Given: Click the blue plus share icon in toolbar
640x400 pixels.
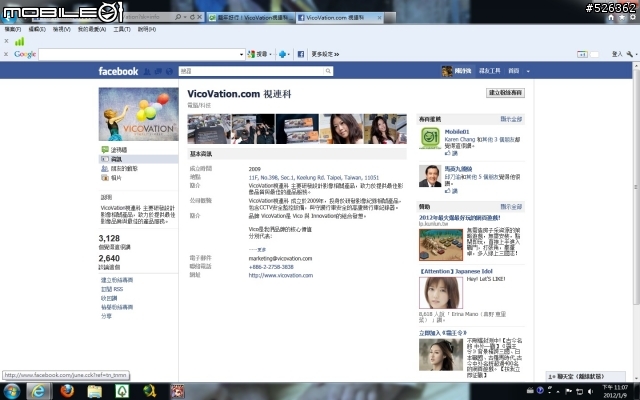Looking at the screenshot, I should pyautogui.click(x=282, y=54).
